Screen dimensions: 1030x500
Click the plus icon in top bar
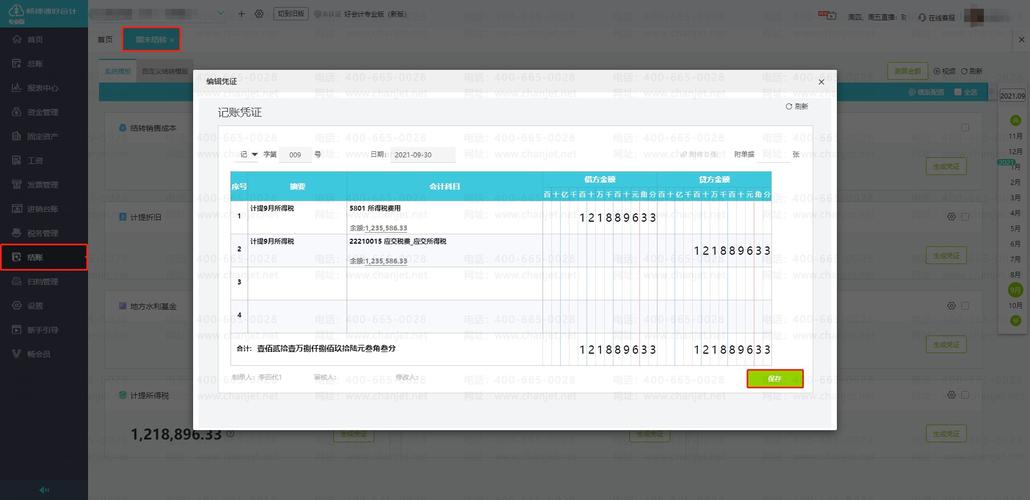(241, 14)
